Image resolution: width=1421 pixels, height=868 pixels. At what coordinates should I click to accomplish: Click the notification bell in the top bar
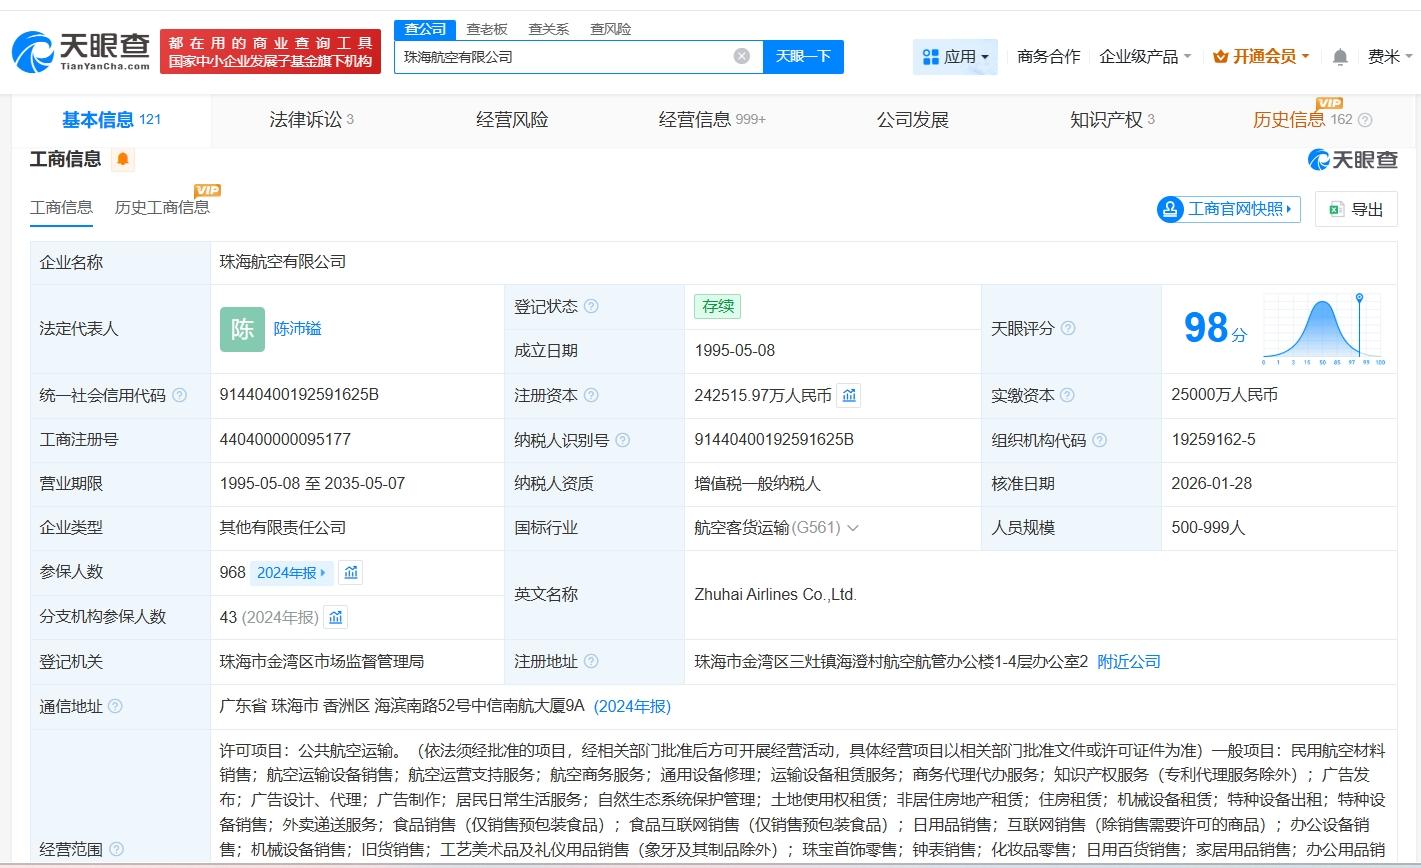pos(1340,57)
